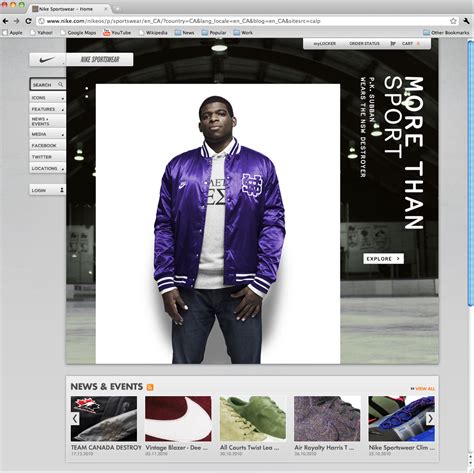Click the "Vintage Blazer - Dee" news title
Image resolution: width=474 pixels, height=473 pixels.
point(177,448)
